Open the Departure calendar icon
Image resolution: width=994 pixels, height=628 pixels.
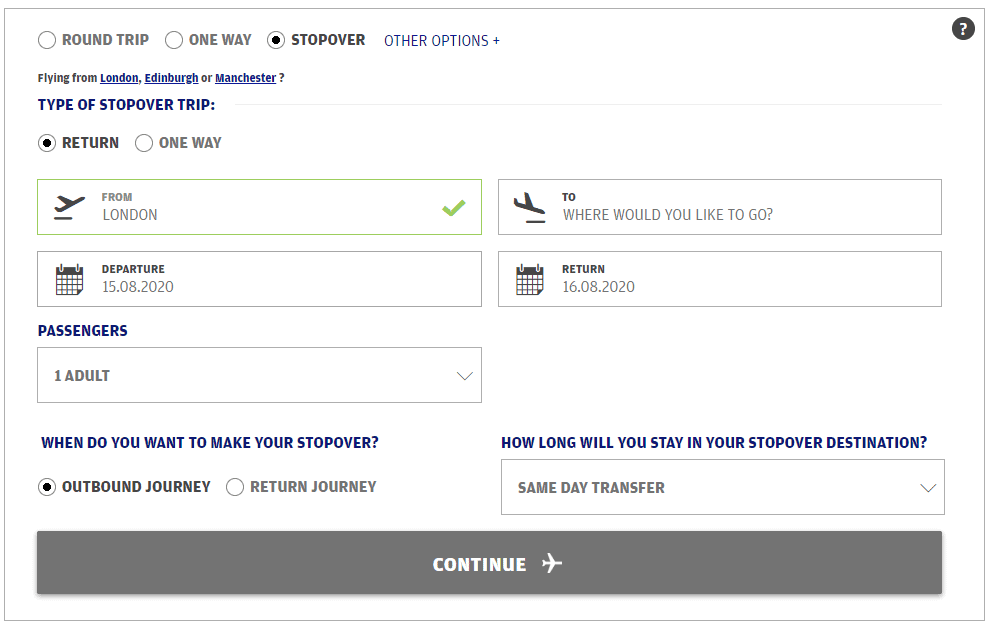pos(69,279)
